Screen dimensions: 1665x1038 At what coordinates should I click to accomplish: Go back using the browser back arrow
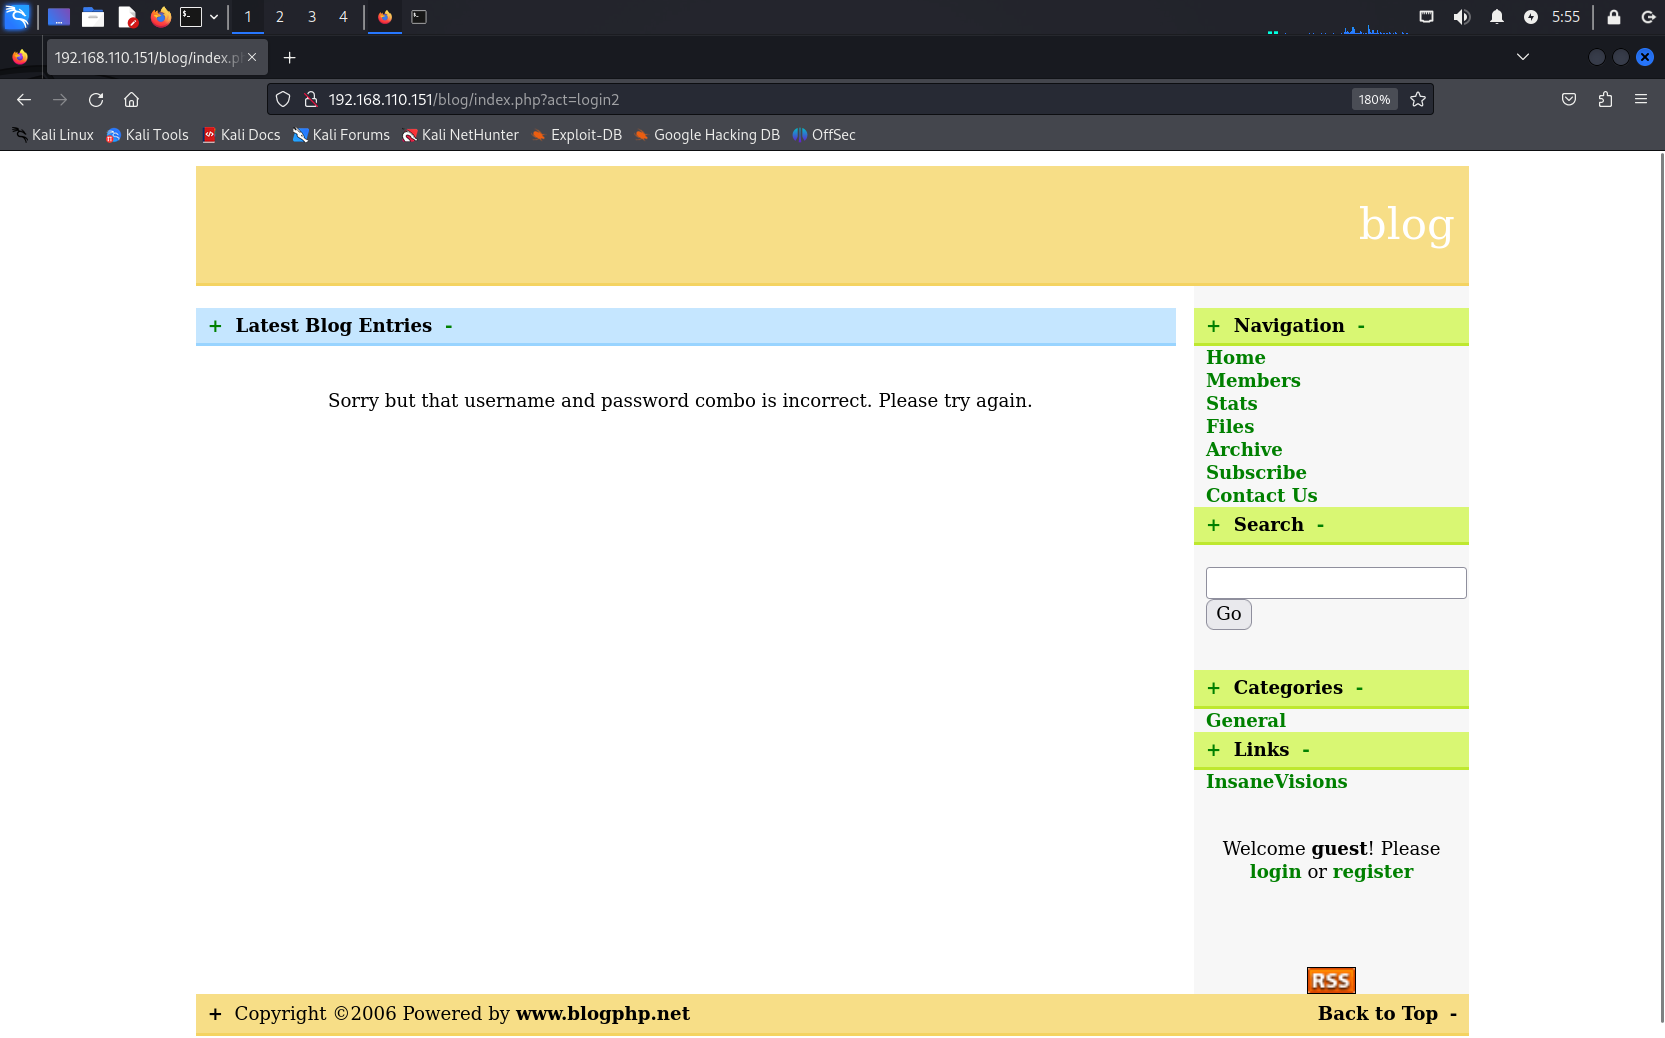[24, 100]
